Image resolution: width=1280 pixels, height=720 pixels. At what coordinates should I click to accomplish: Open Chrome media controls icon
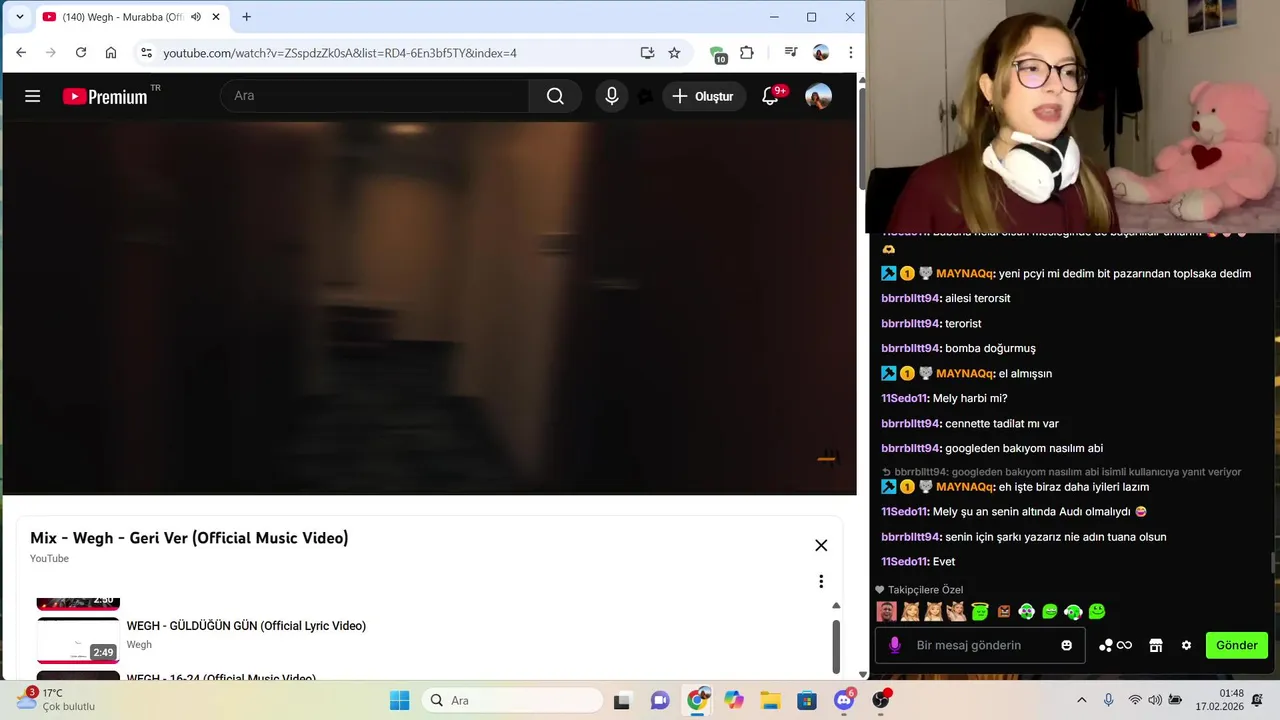tap(791, 53)
